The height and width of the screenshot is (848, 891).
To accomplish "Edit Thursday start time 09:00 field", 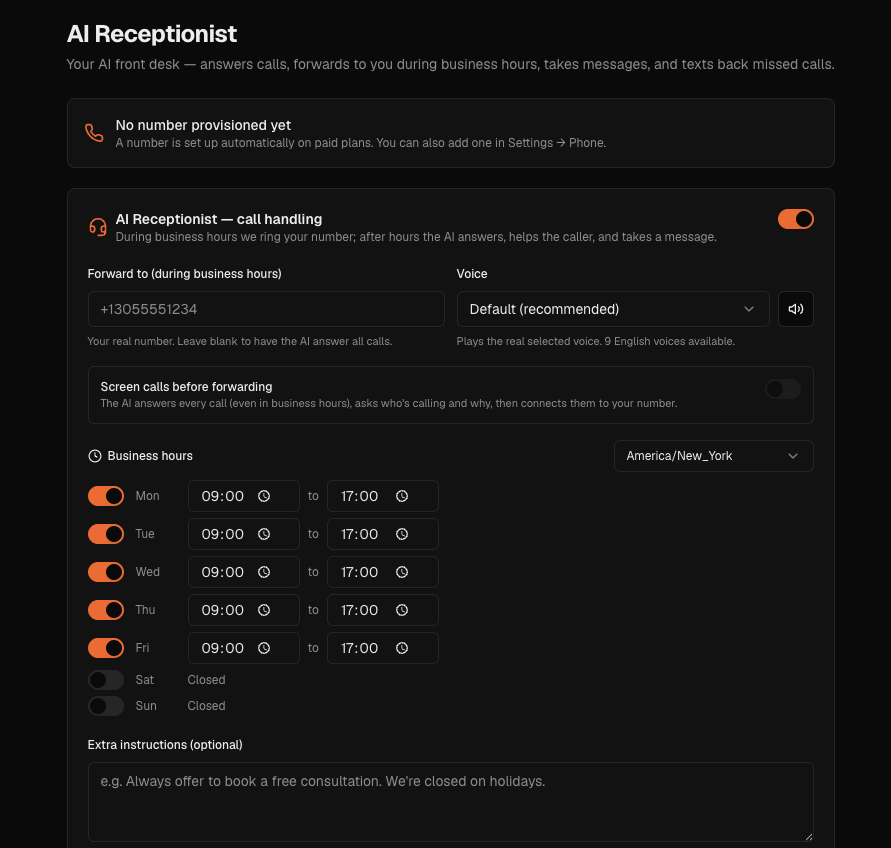I will point(244,610).
